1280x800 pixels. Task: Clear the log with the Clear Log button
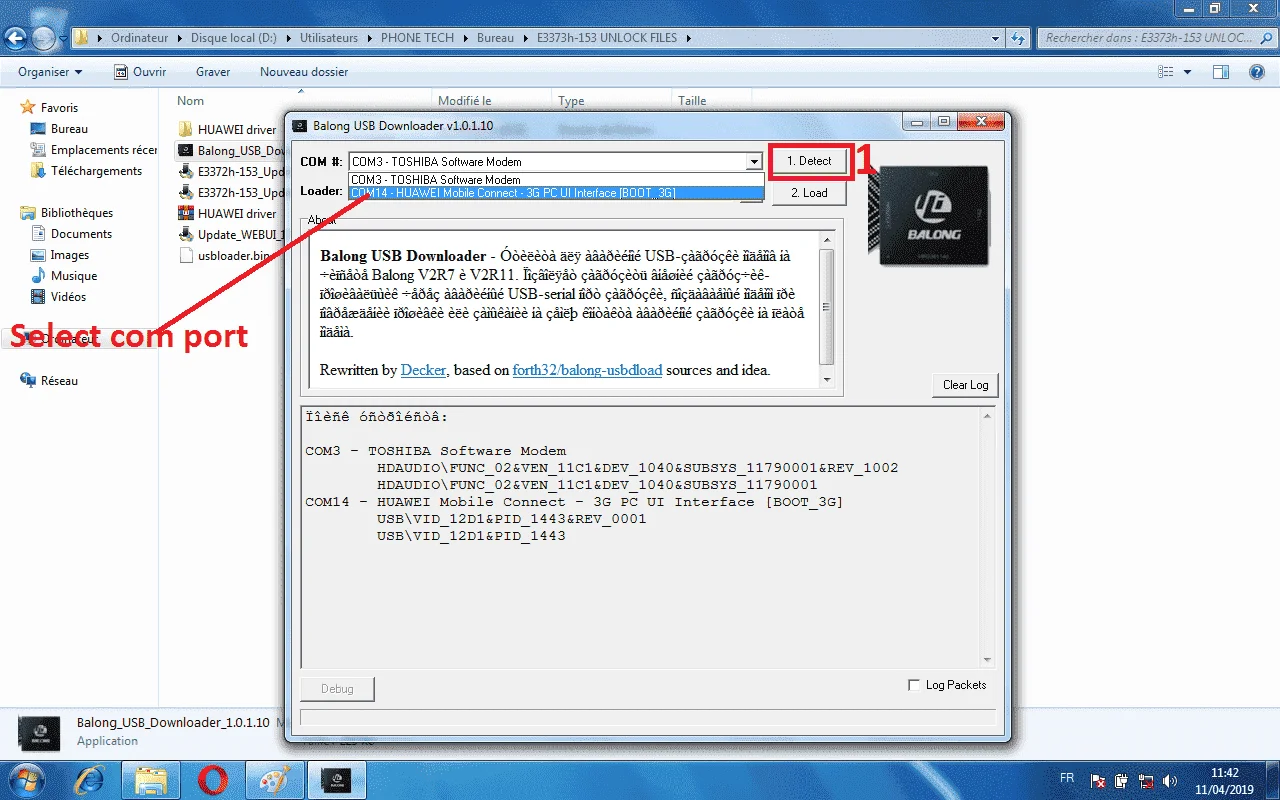[965, 385]
